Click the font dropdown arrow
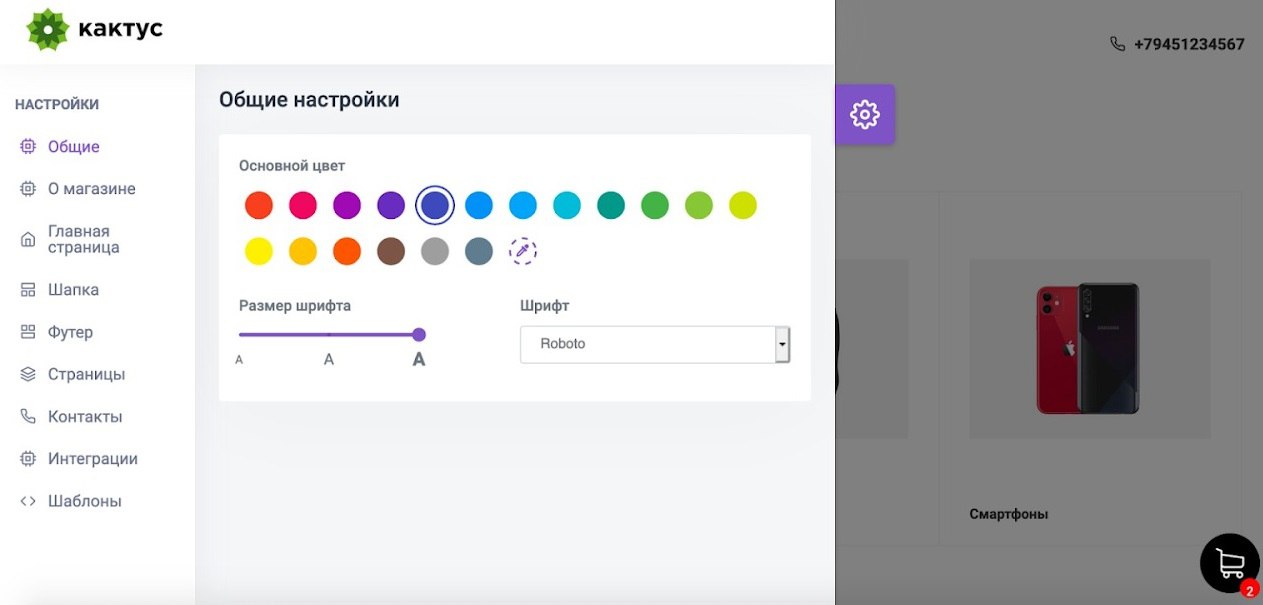 coord(782,344)
